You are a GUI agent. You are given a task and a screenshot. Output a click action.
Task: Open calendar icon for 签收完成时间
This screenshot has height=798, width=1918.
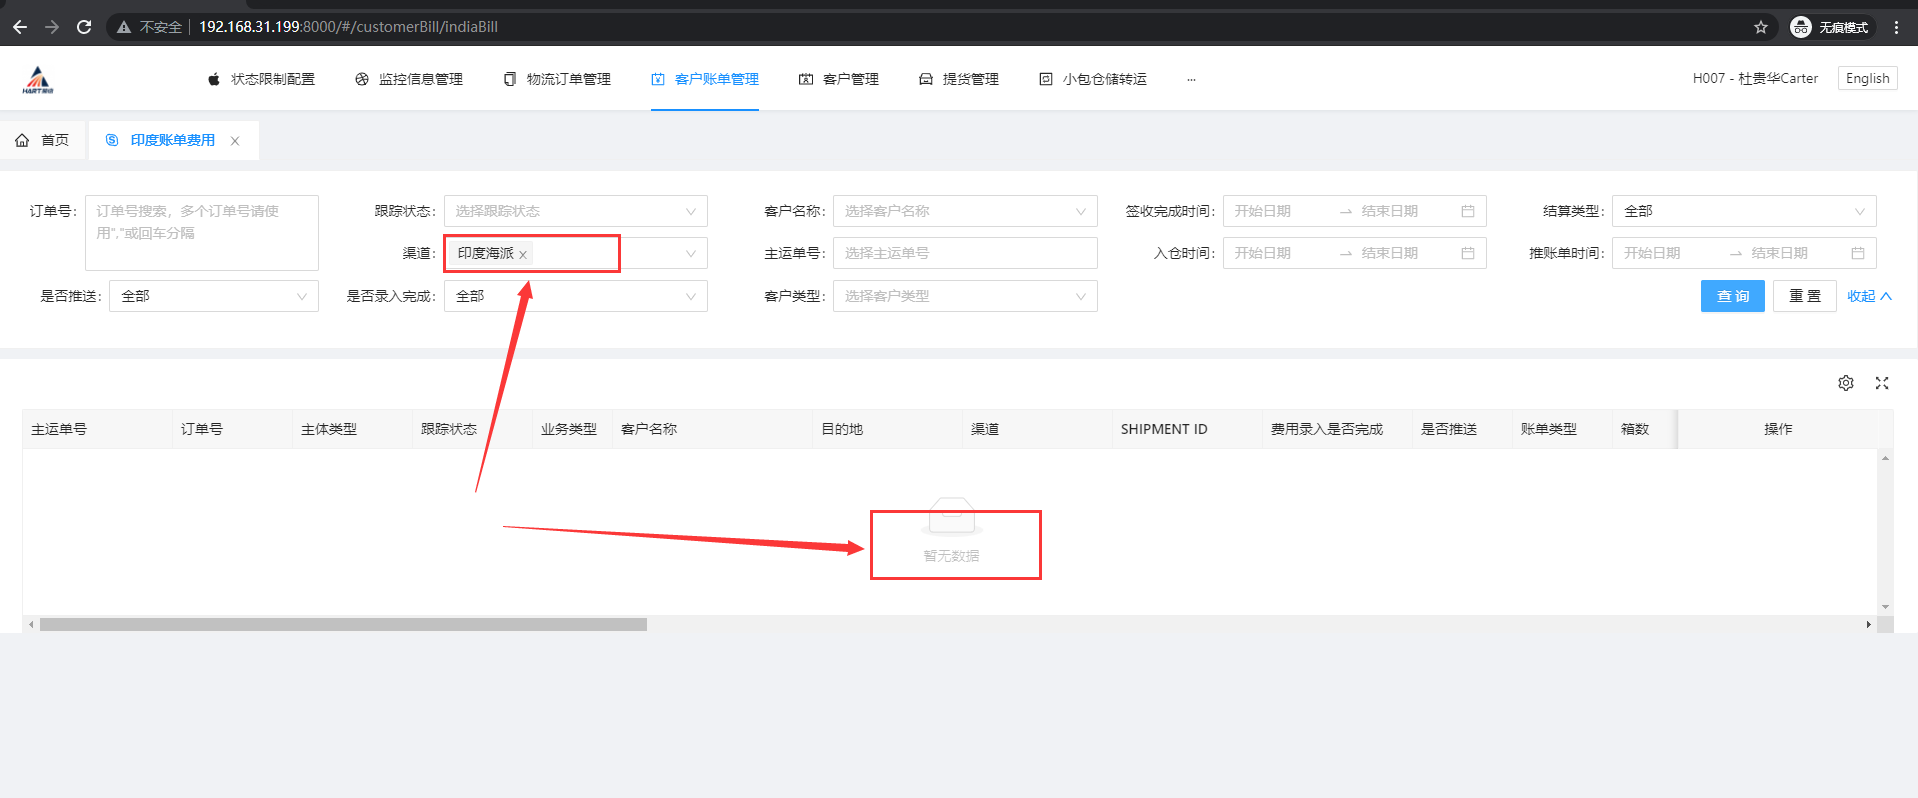tap(1467, 211)
